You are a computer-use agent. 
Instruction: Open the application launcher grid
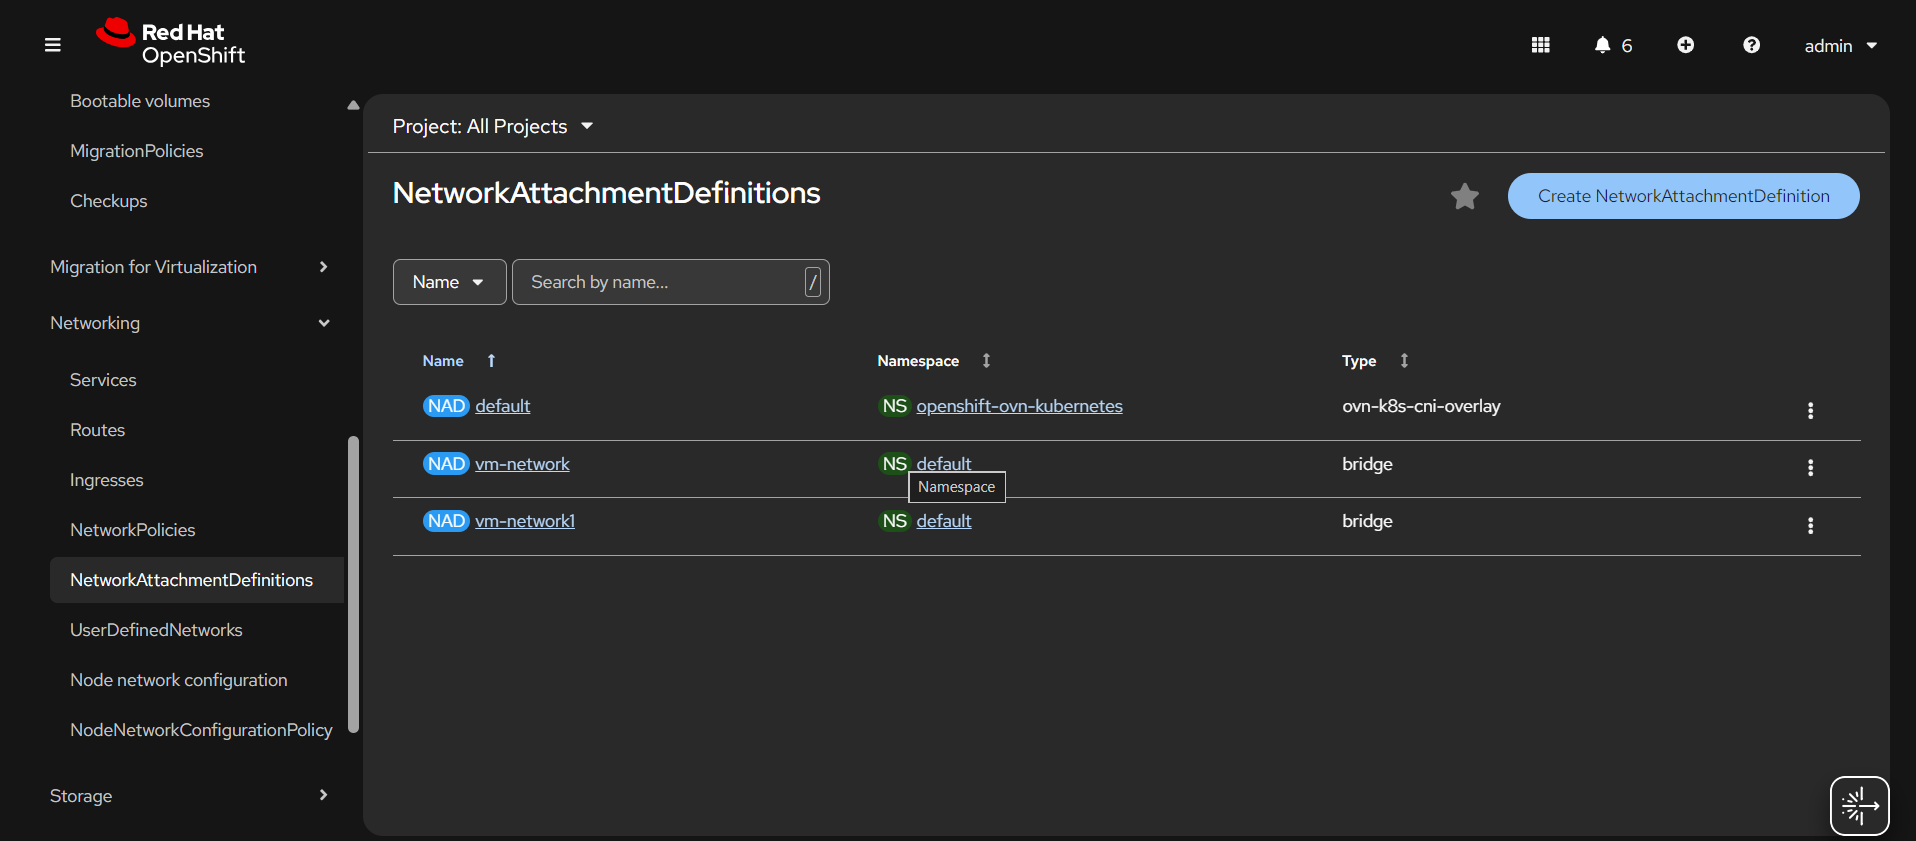[1540, 45]
